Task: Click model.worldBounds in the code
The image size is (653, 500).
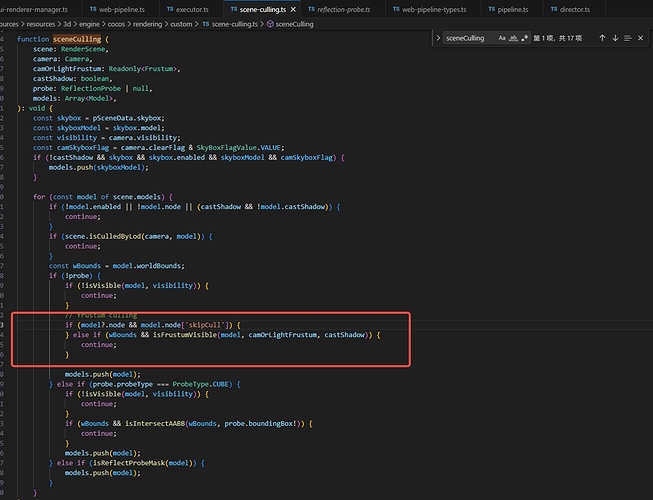Action: coord(147,266)
